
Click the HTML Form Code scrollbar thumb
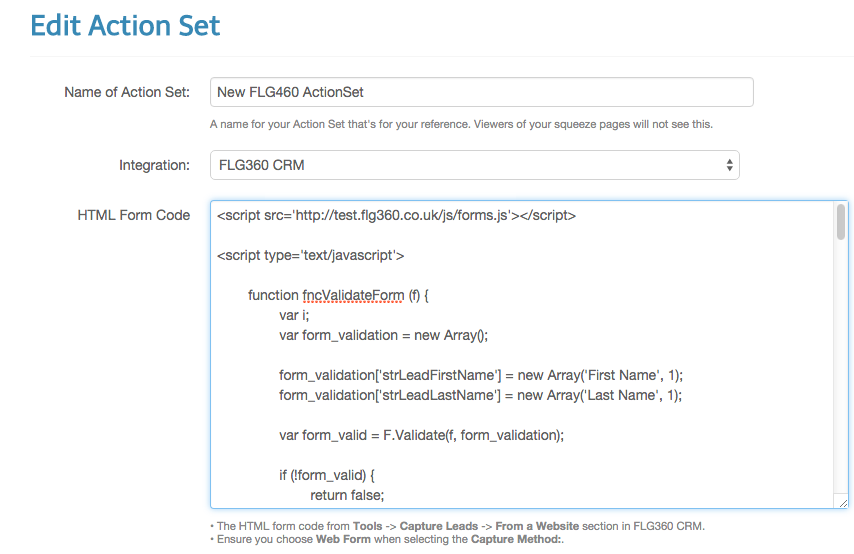[841, 222]
